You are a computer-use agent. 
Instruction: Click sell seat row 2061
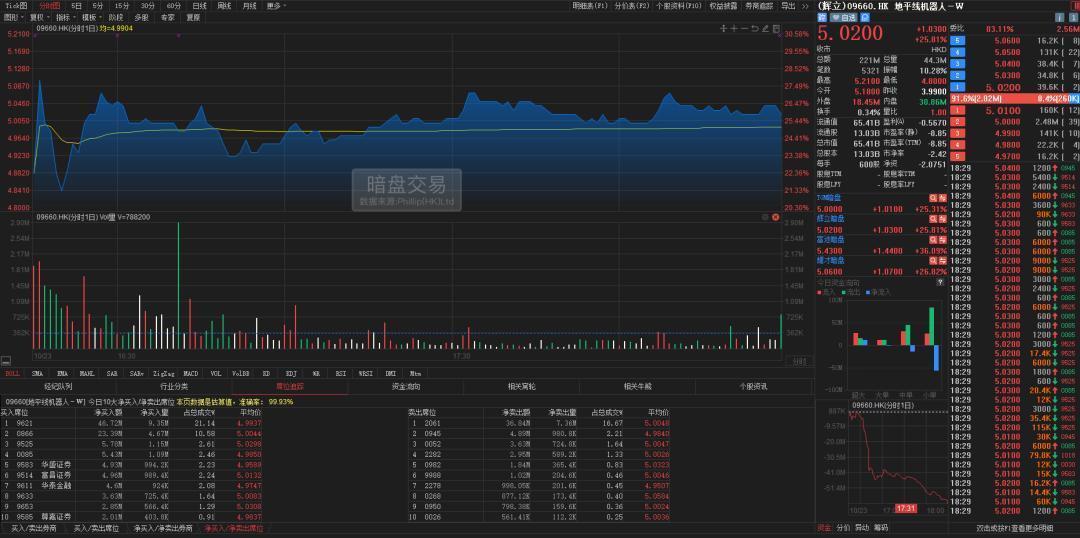[539, 423]
